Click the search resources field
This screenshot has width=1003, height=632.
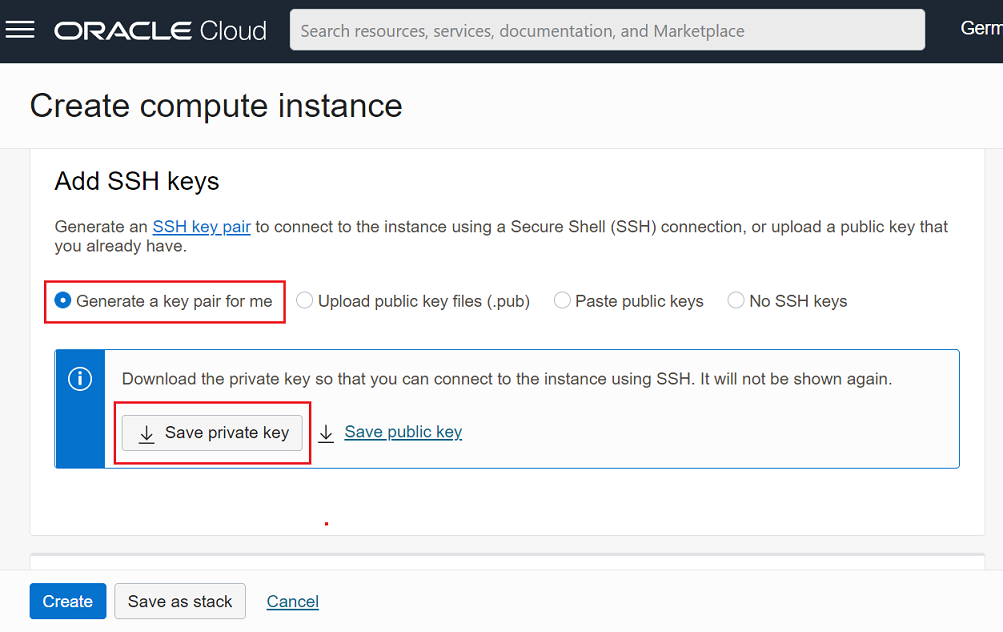607,30
